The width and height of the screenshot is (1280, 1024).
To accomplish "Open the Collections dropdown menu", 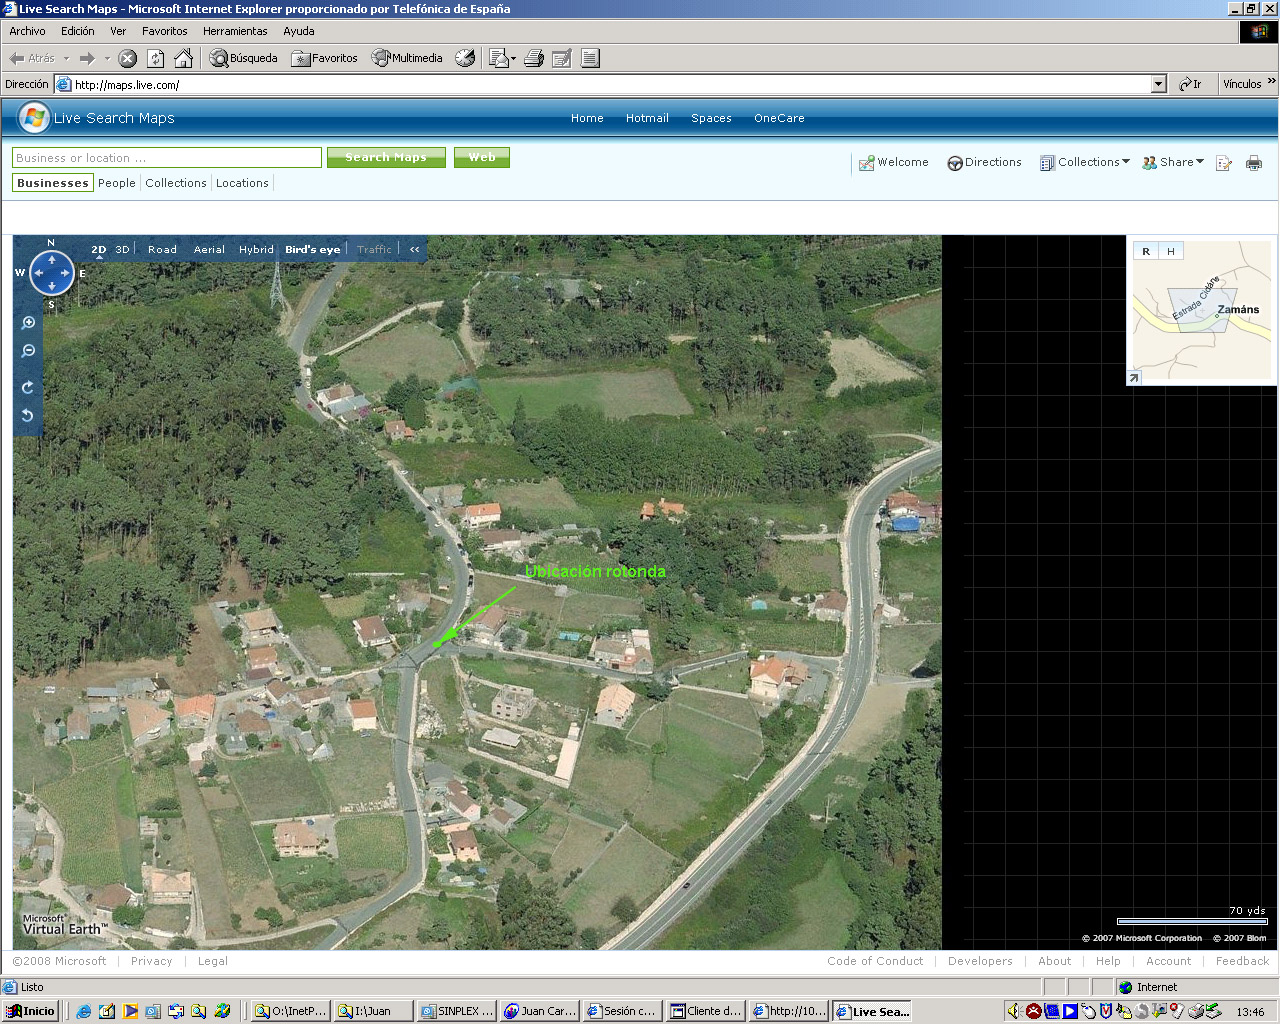I will [x=1085, y=162].
